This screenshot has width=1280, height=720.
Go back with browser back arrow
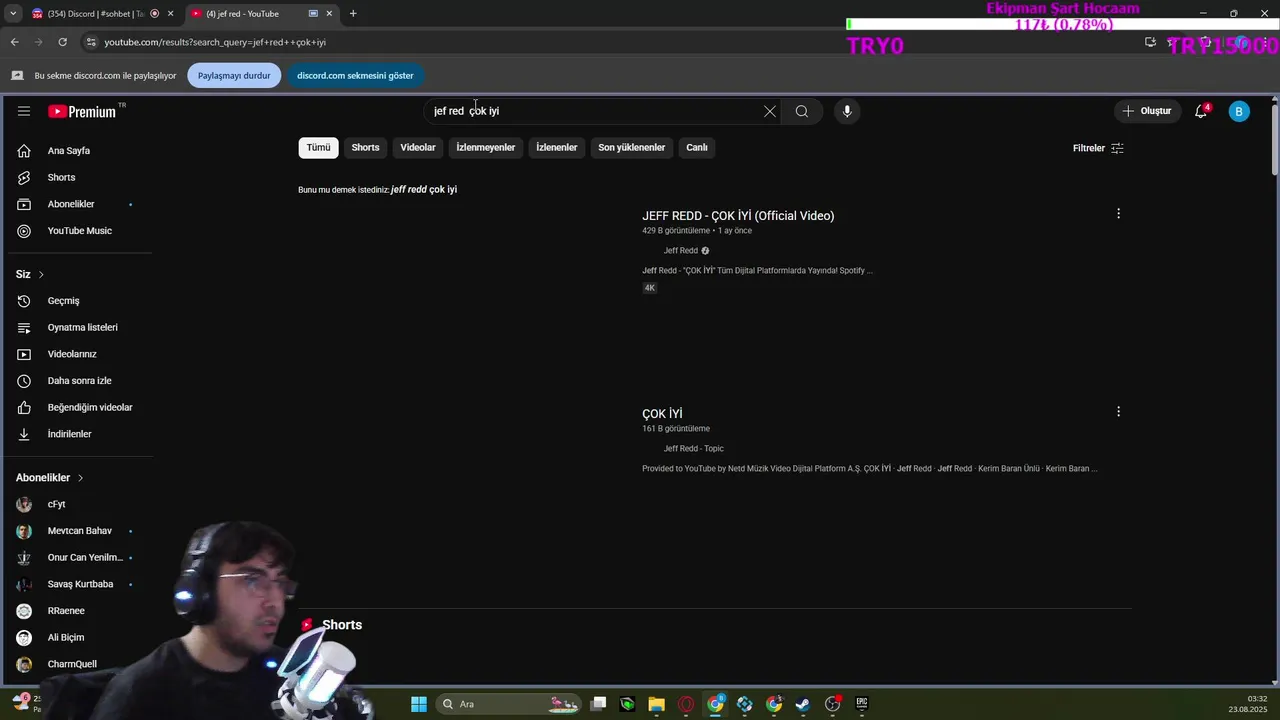pos(14,42)
